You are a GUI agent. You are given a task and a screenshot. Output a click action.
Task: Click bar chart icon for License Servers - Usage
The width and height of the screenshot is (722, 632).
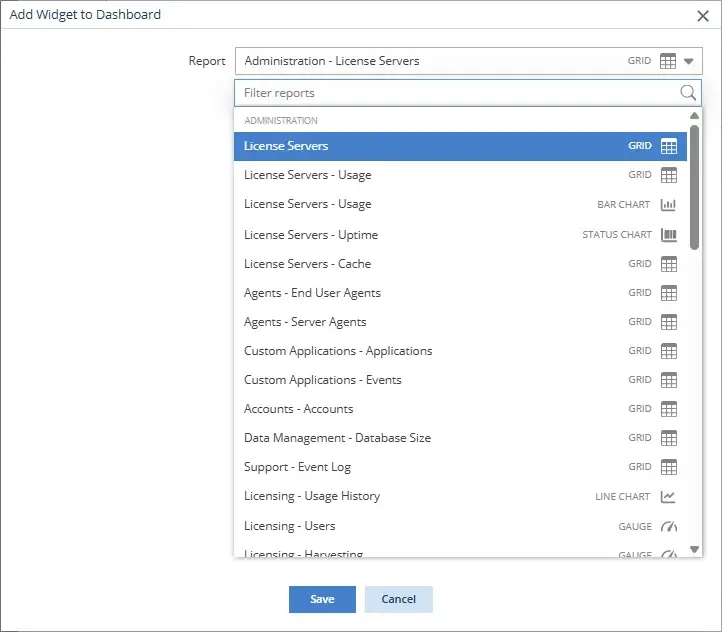pyautogui.click(x=668, y=204)
